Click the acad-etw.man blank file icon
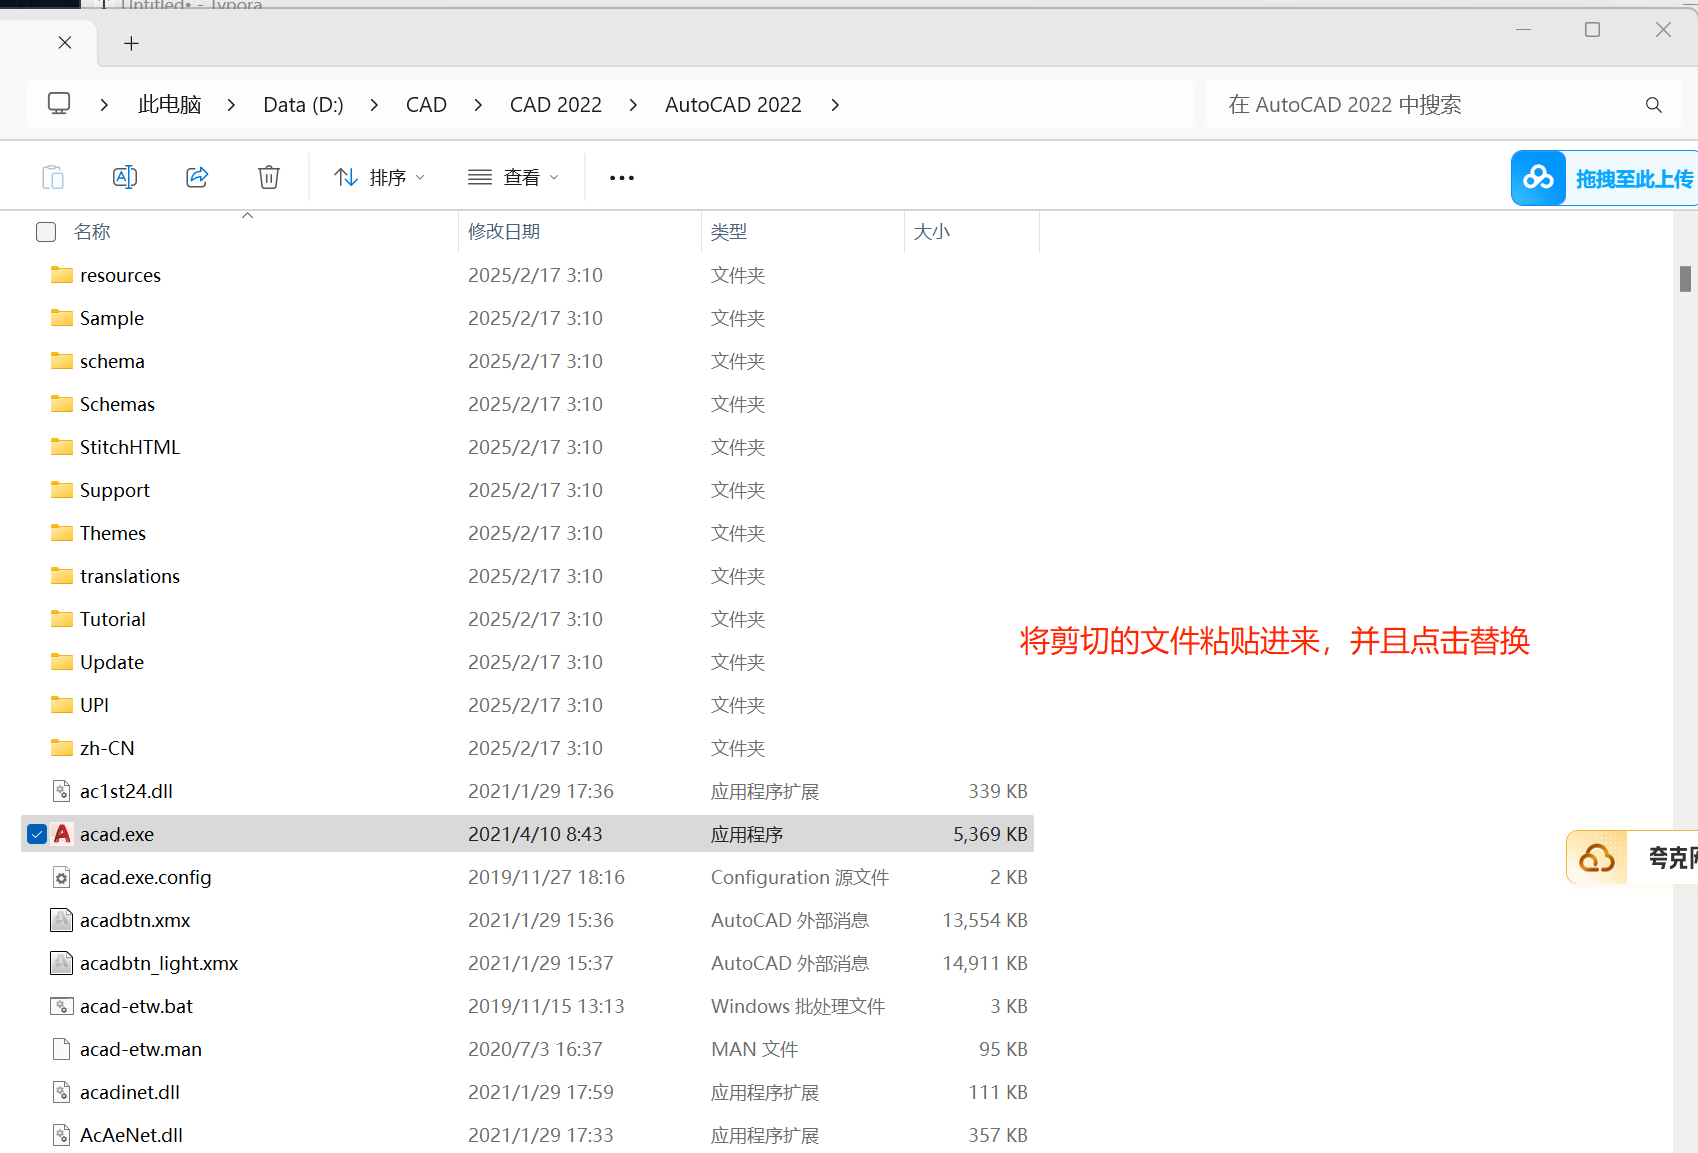This screenshot has height=1153, width=1698. [62, 1049]
